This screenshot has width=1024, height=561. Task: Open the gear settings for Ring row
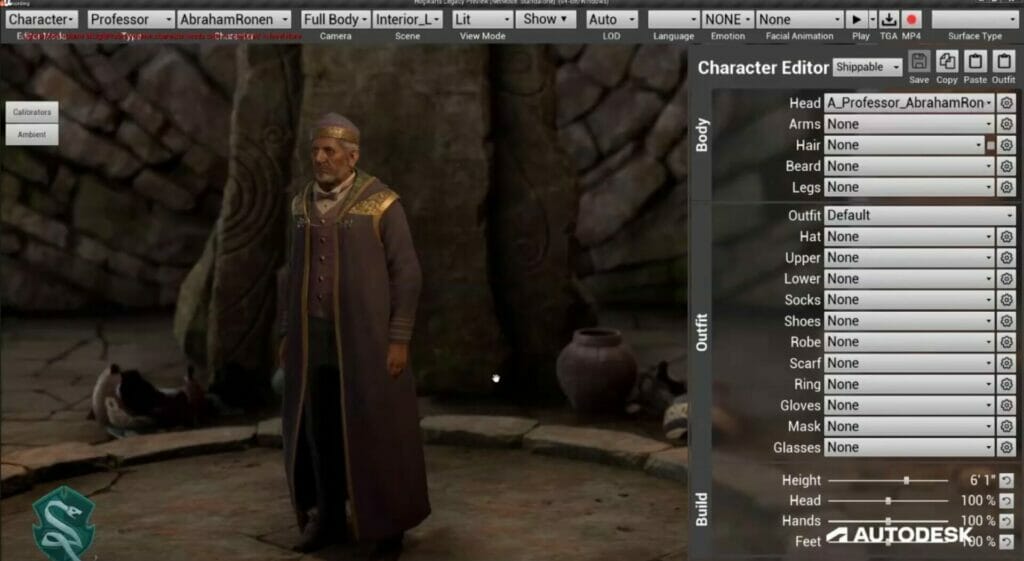1006,385
